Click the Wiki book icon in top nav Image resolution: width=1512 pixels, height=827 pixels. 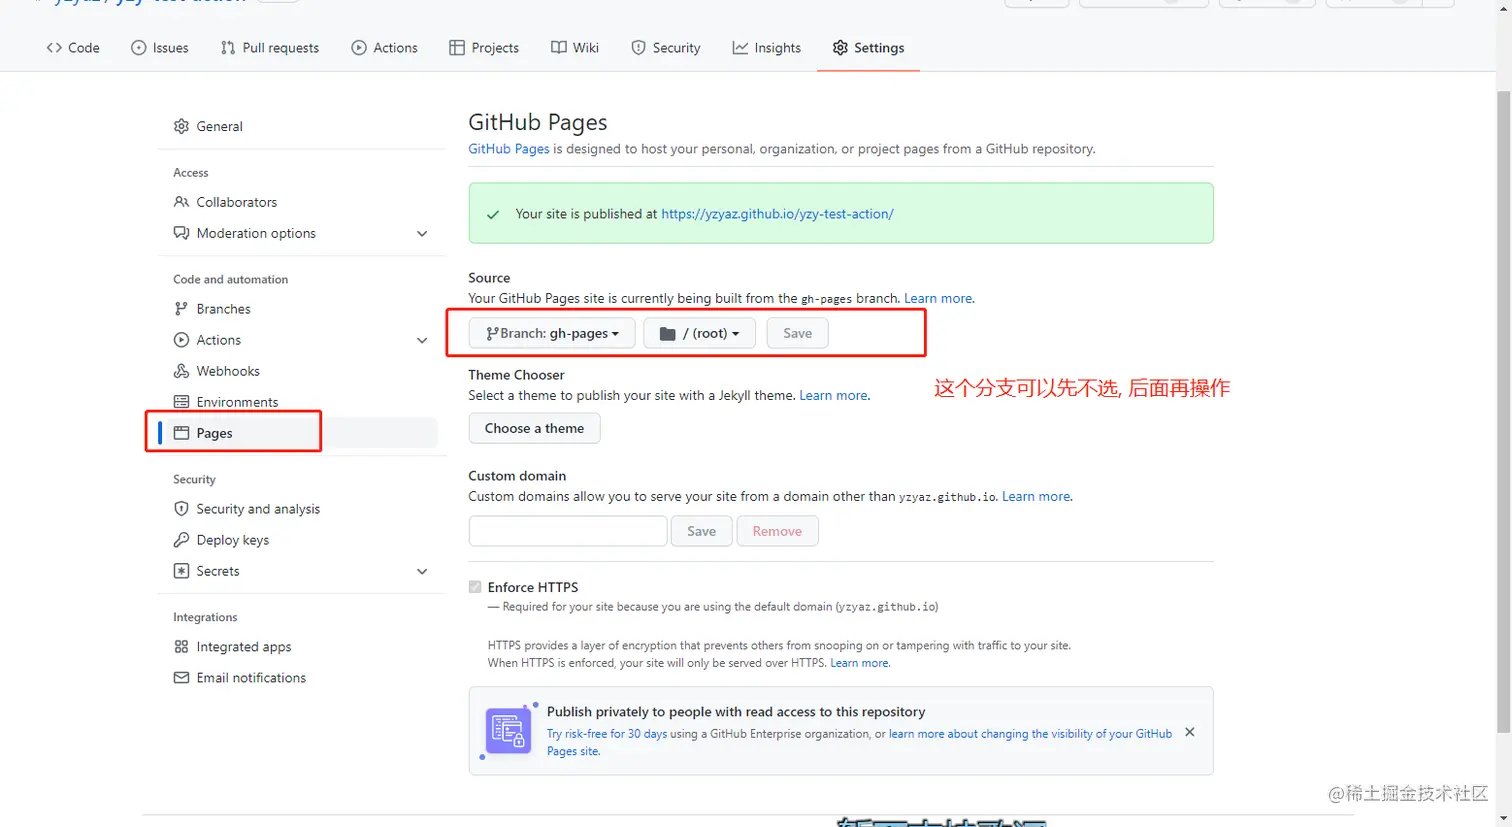point(559,48)
